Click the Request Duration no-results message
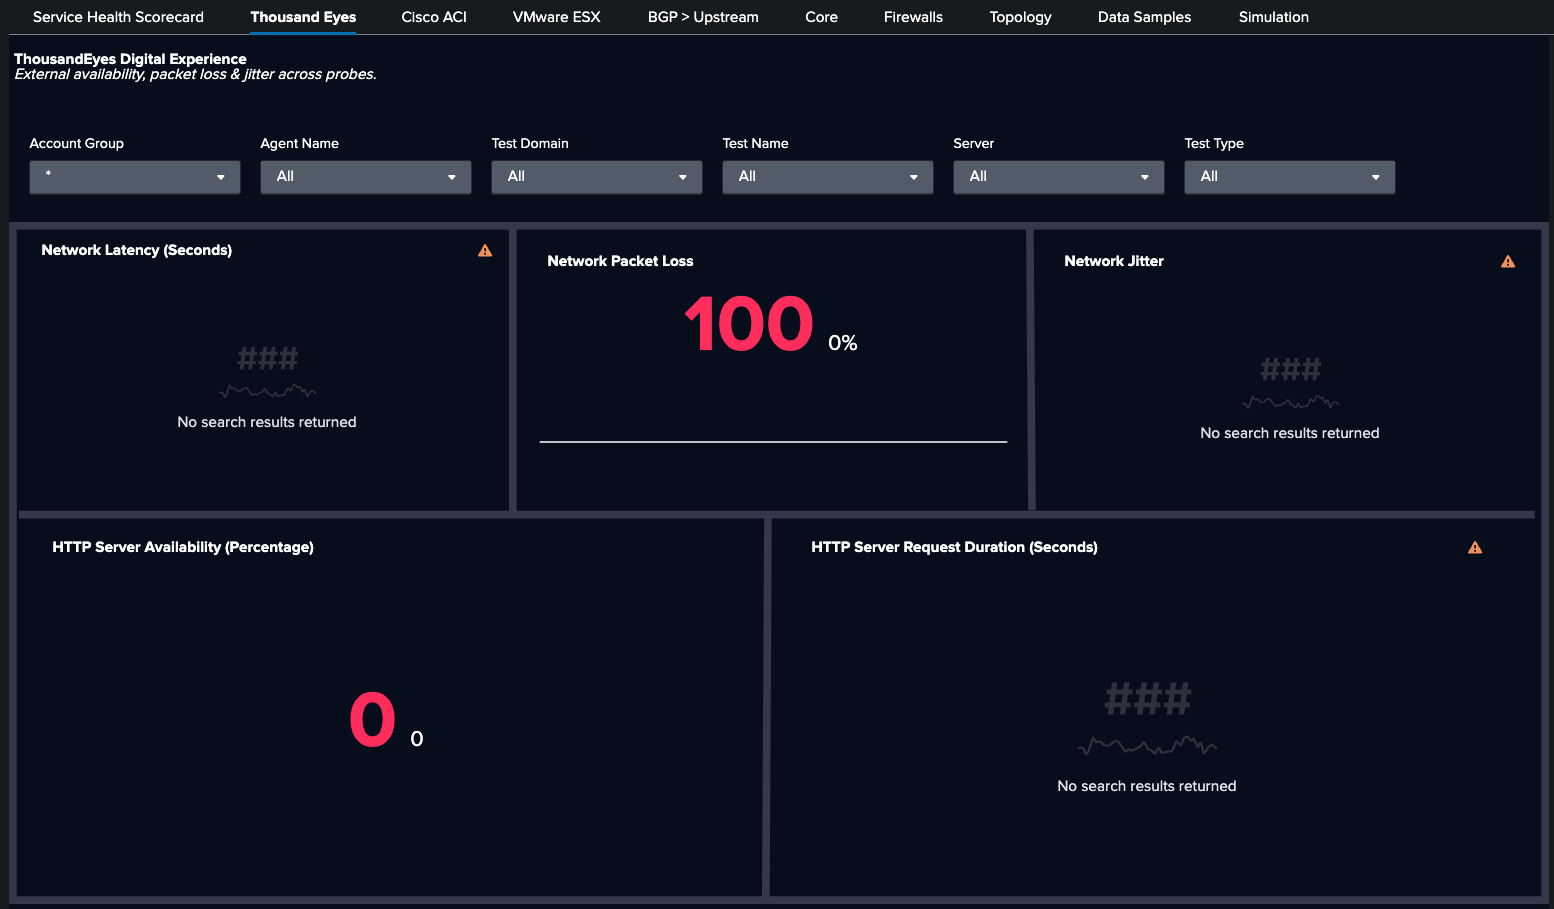The height and width of the screenshot is (909, 1554). tap(1147, 786)
